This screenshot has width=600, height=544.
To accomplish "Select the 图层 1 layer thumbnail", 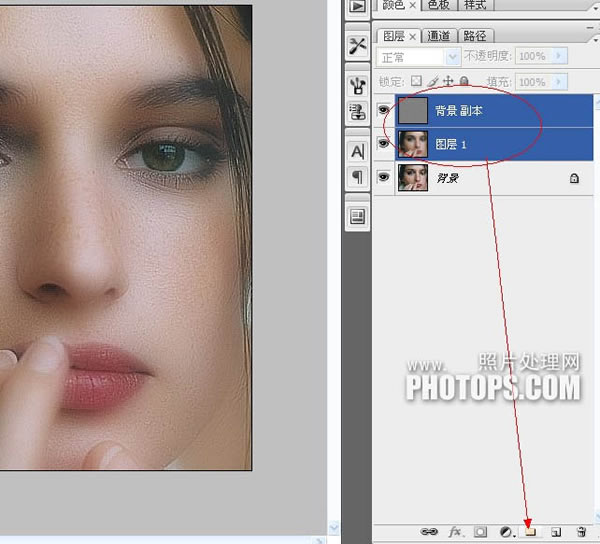I will tap(413, 144).
